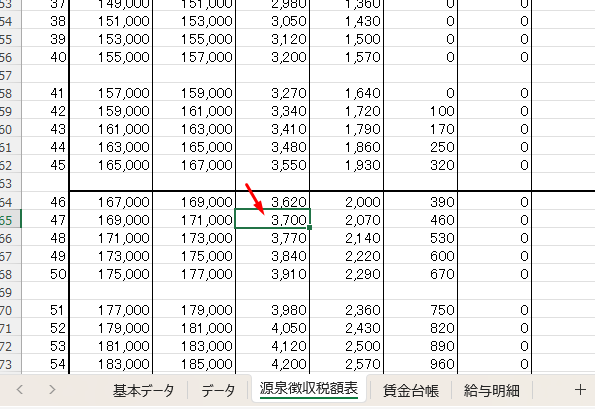Add a new sheet with plus icon
595x409 pixels.
pyautogui.click(x=580, y=390)
